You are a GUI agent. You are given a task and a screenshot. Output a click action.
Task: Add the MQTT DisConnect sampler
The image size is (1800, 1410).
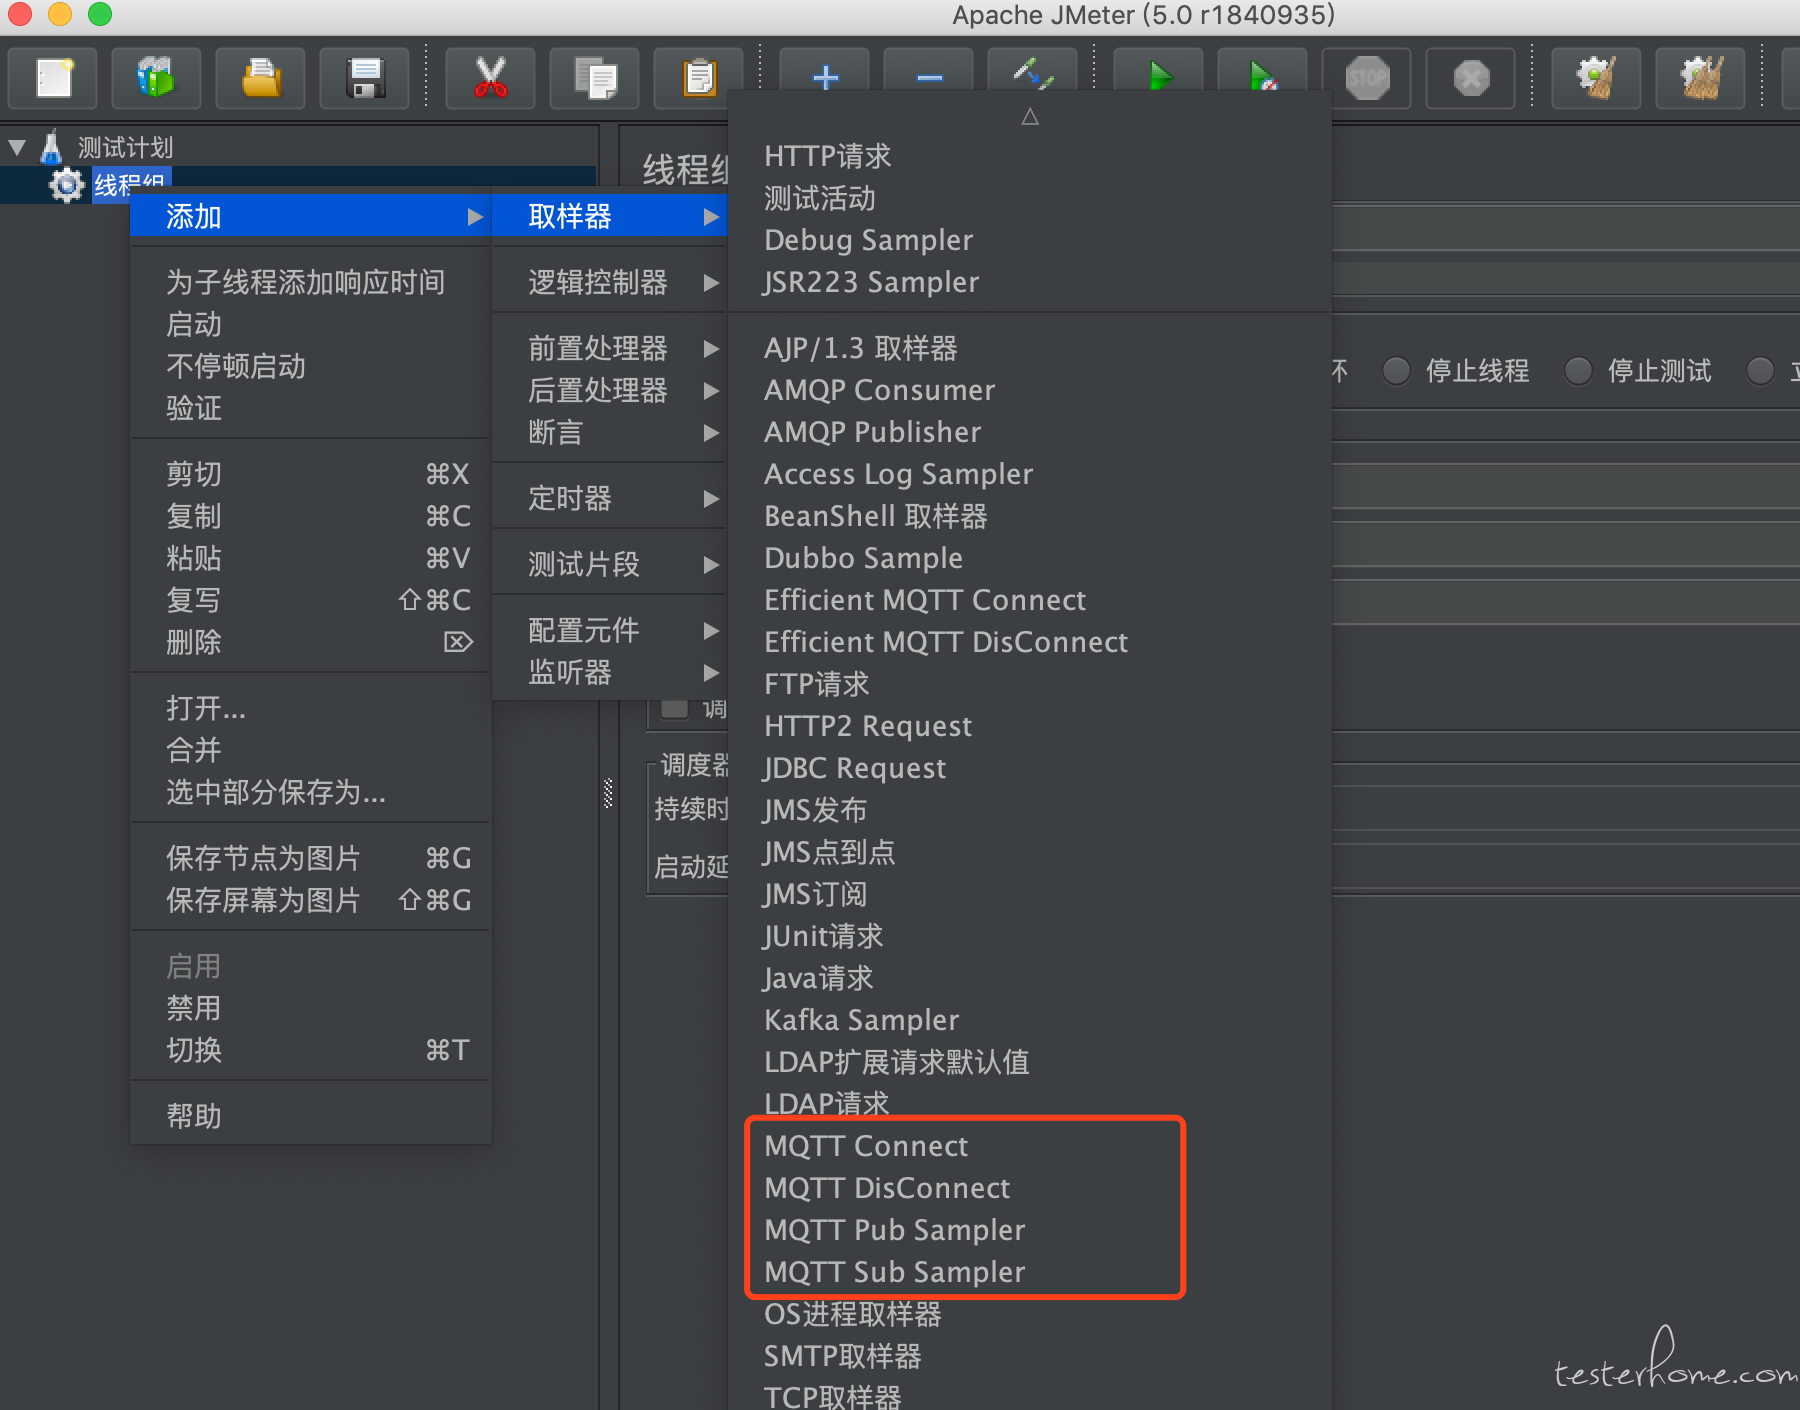(1030, 1188)
